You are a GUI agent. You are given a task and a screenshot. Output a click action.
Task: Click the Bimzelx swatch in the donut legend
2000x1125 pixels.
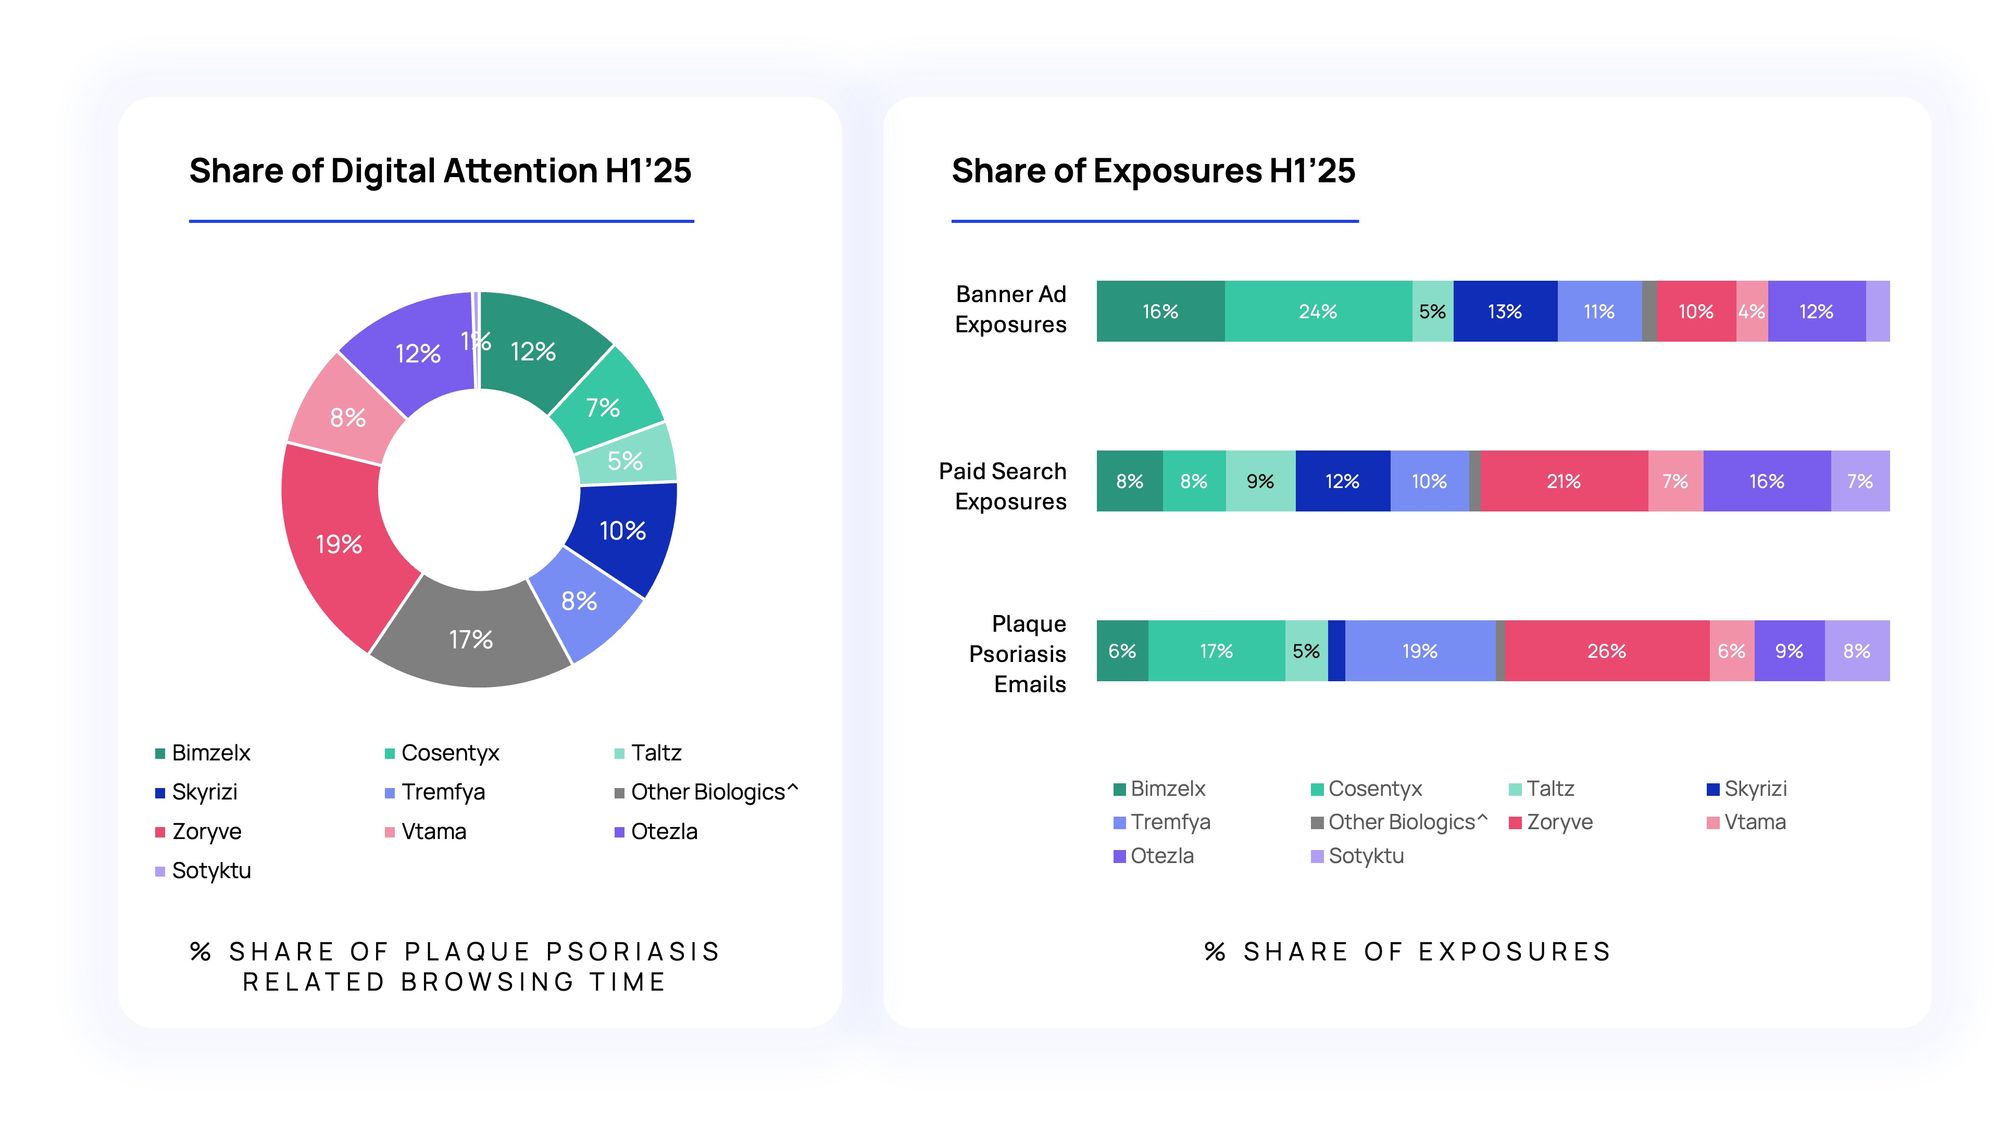pos(160,753)
